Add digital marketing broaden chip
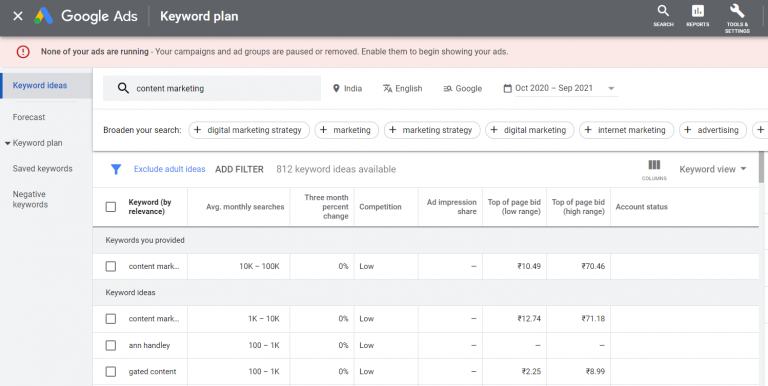This screenshot has width=768, height=386. [x=529, y=130]
